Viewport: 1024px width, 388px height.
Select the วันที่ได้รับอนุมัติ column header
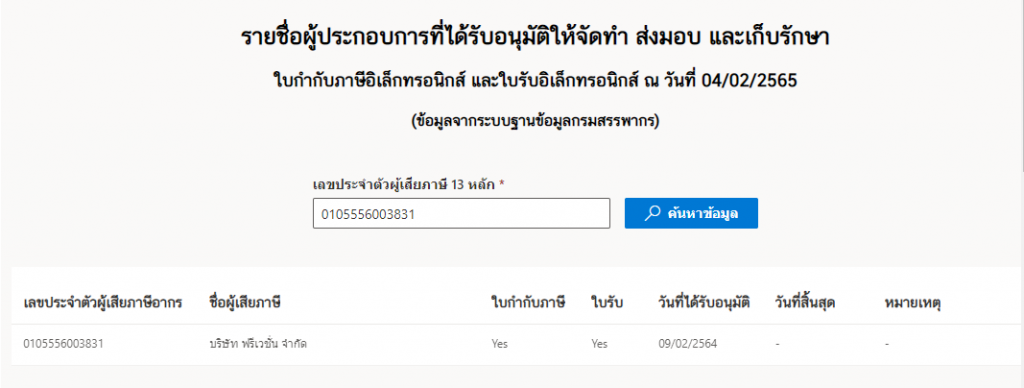704,303
